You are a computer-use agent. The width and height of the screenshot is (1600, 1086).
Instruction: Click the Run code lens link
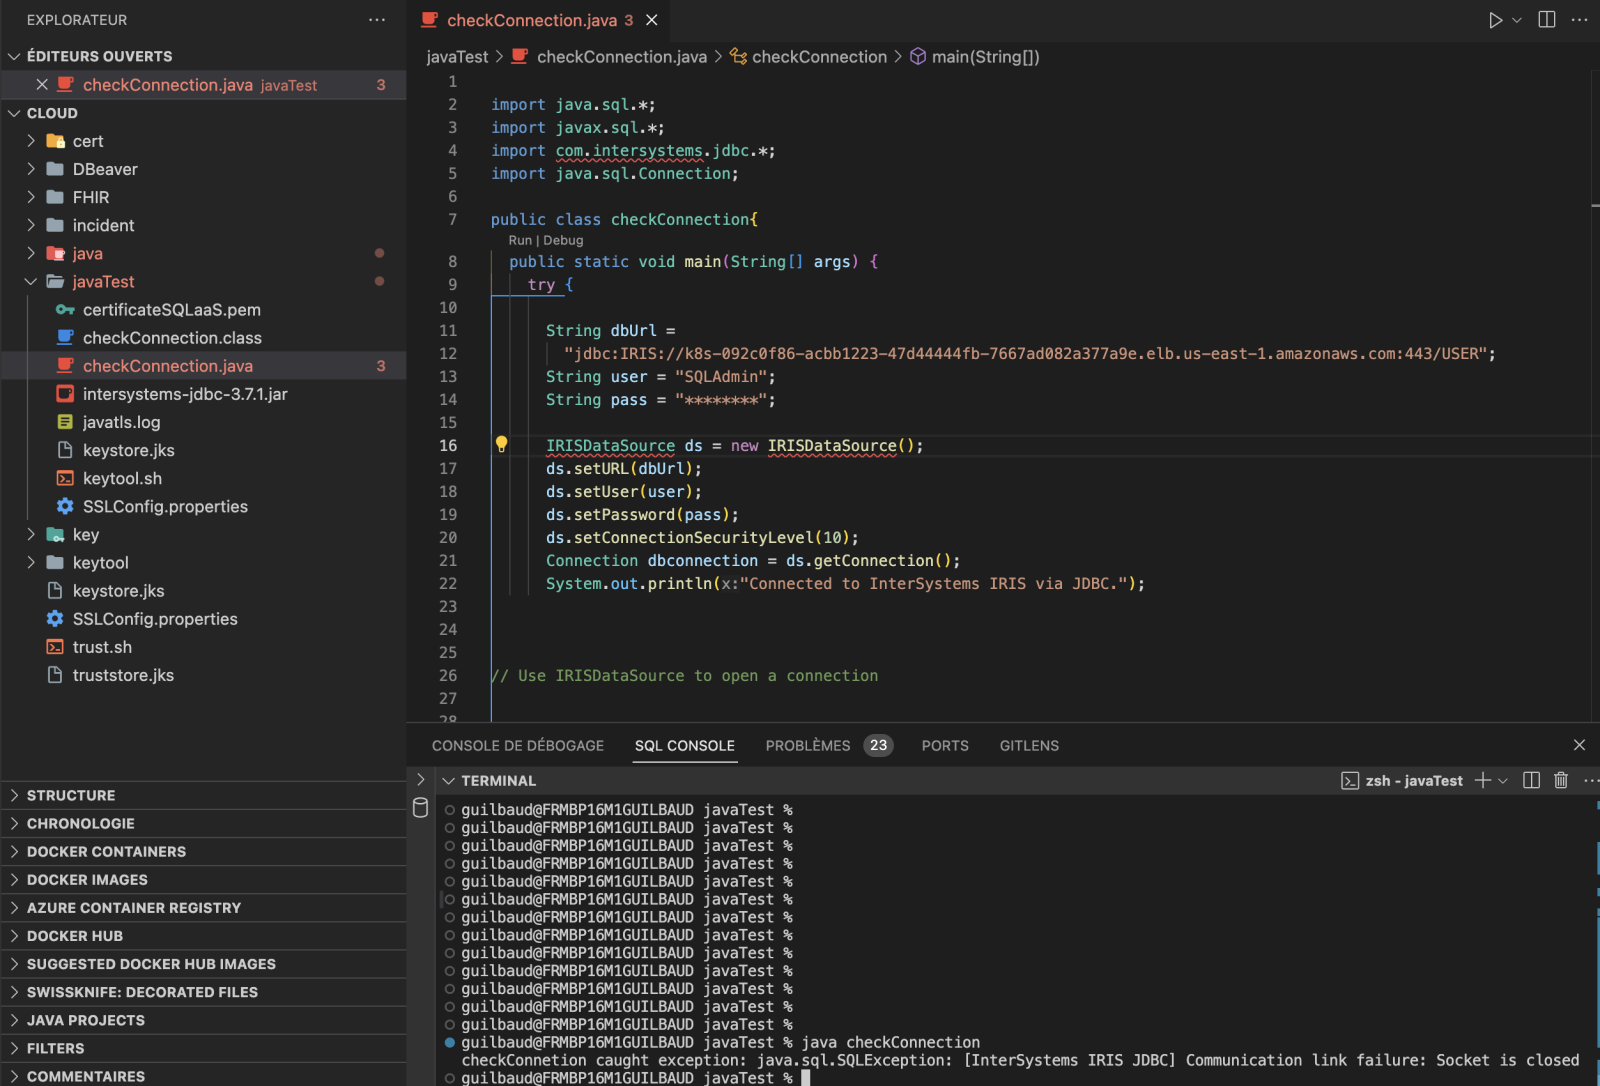(520, 240)
